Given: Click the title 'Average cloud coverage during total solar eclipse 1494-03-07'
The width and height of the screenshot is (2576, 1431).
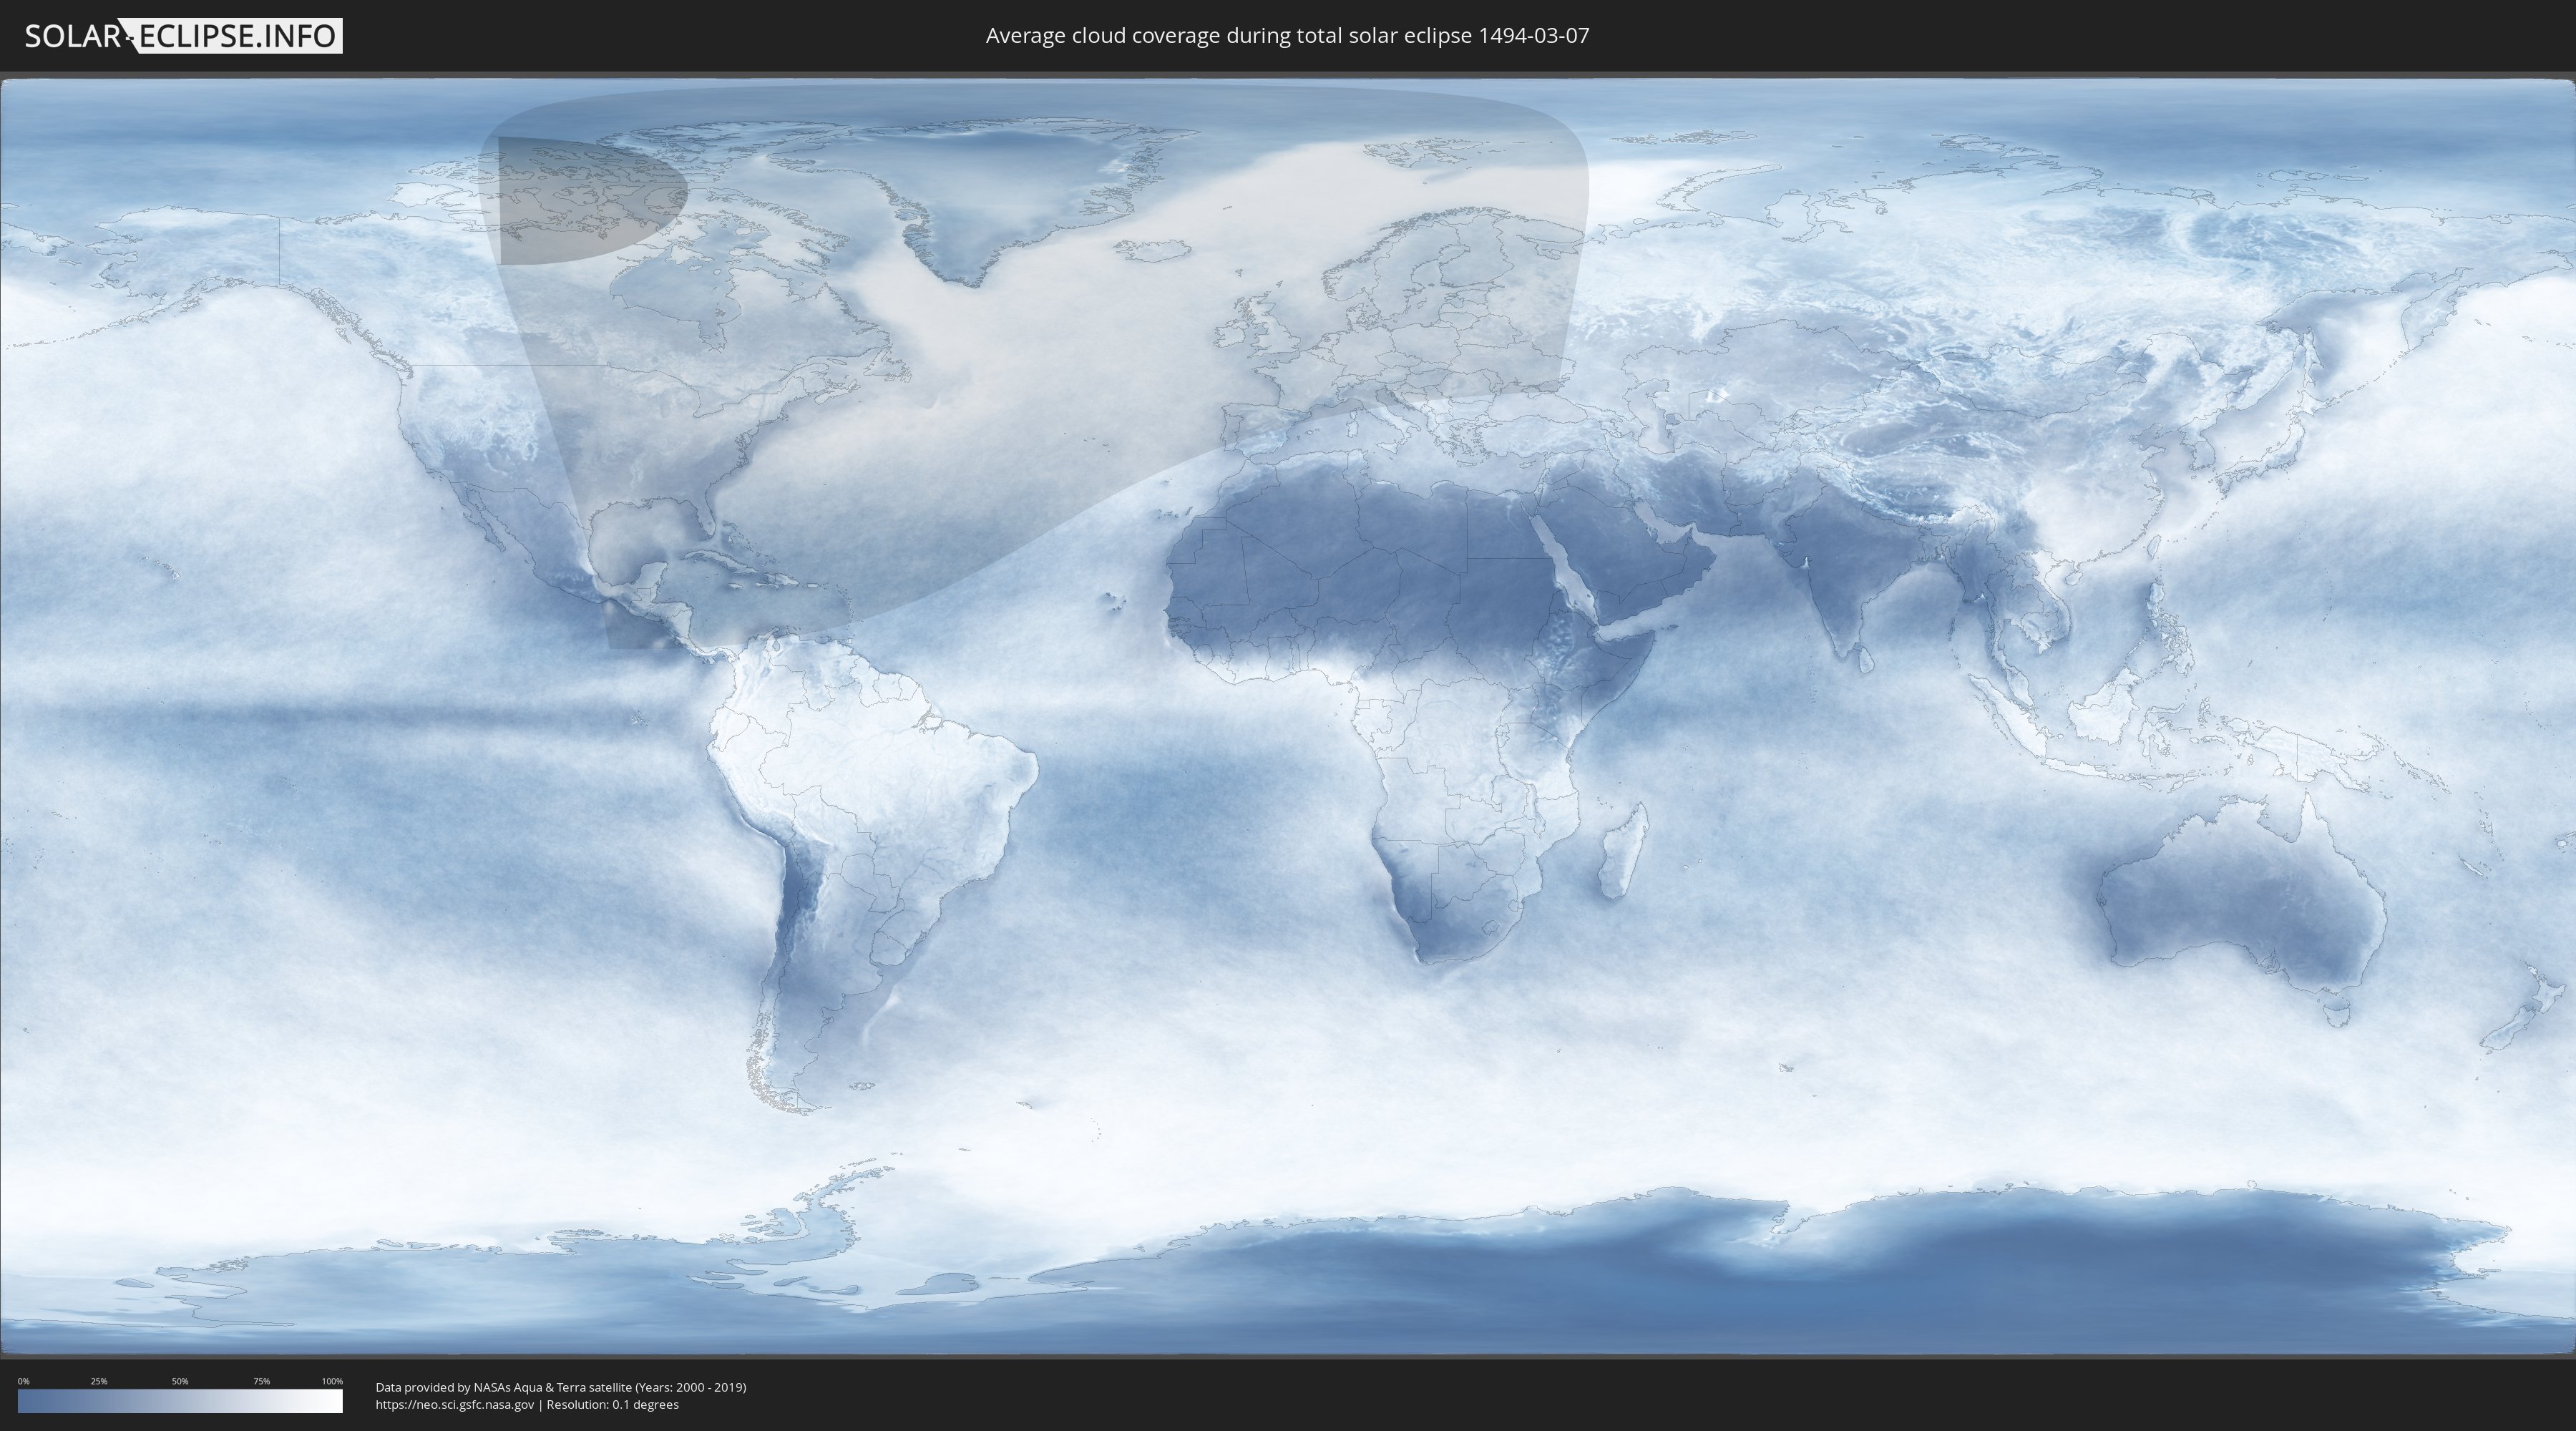Looking at the screenshot, I should pyautogui.click(x=1287, y=35).
